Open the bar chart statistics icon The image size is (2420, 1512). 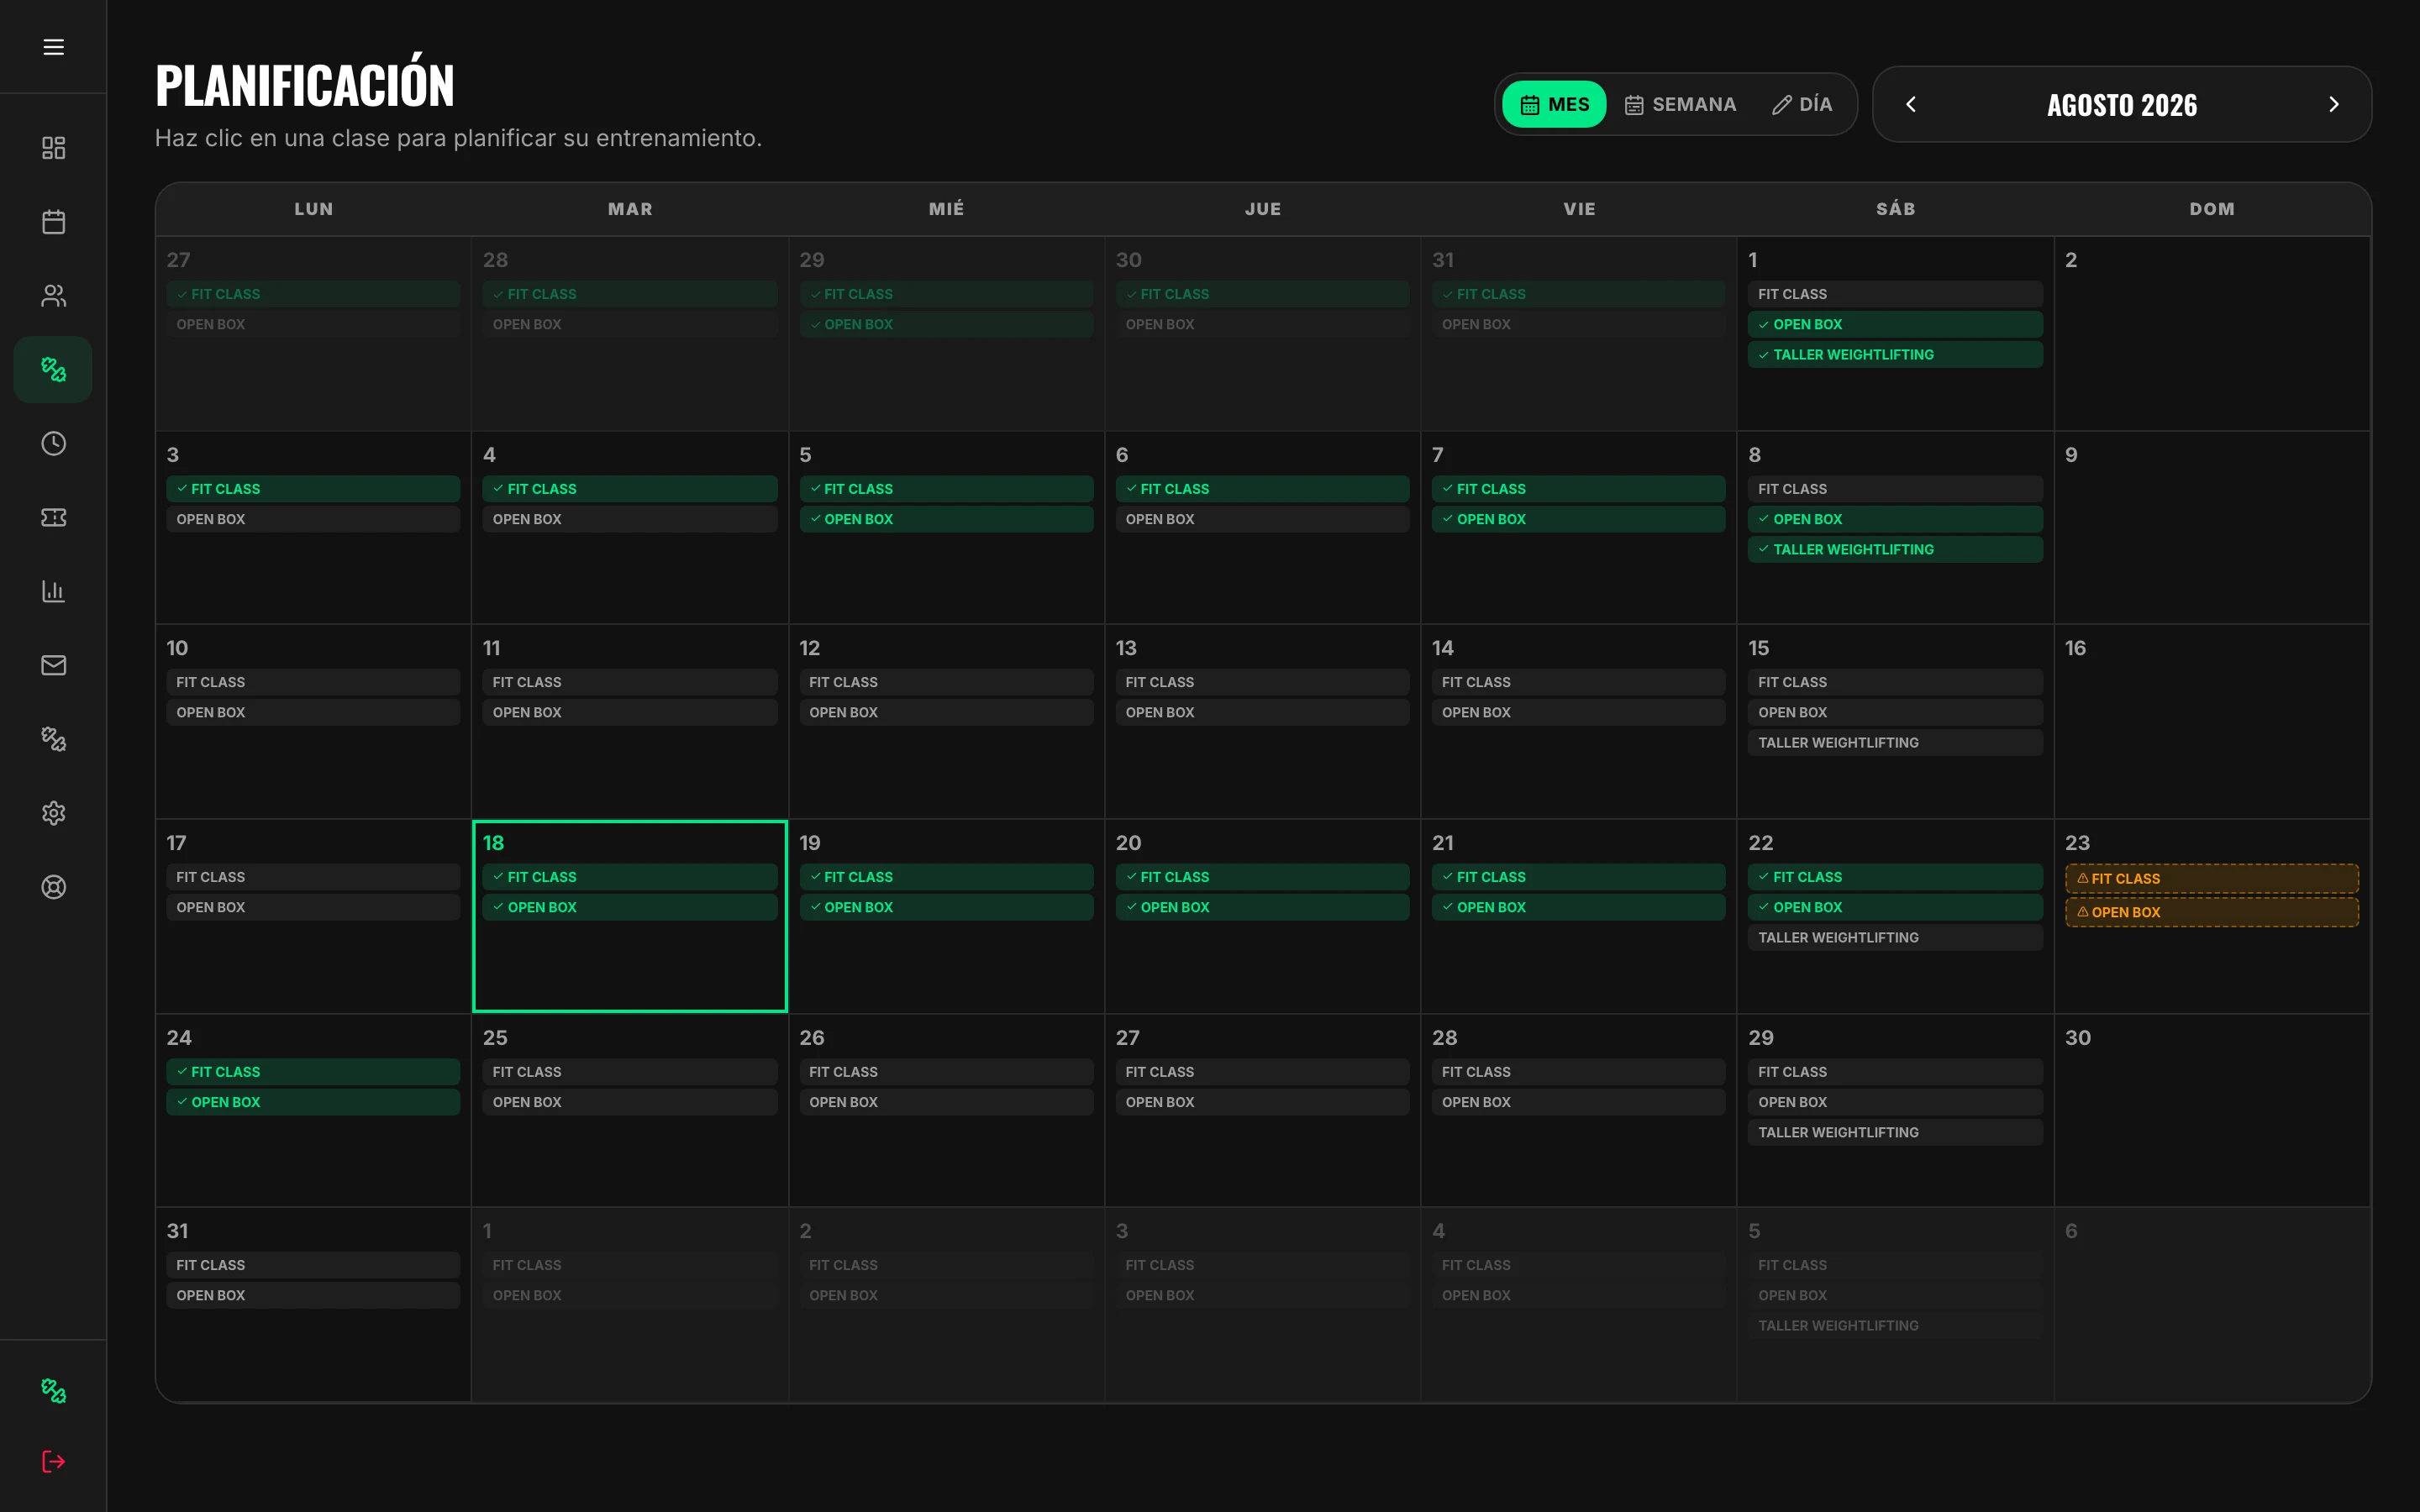(x=53, y=591)
